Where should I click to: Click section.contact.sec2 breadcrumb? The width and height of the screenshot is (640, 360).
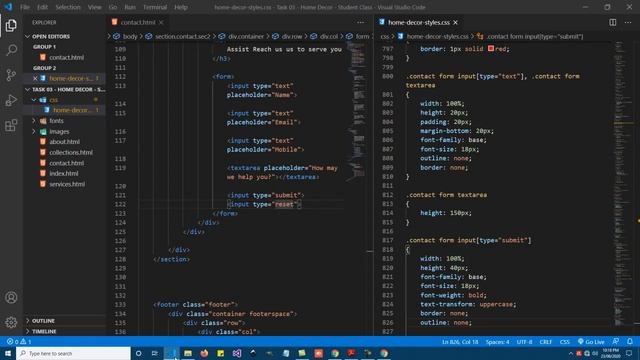[182, 36]
